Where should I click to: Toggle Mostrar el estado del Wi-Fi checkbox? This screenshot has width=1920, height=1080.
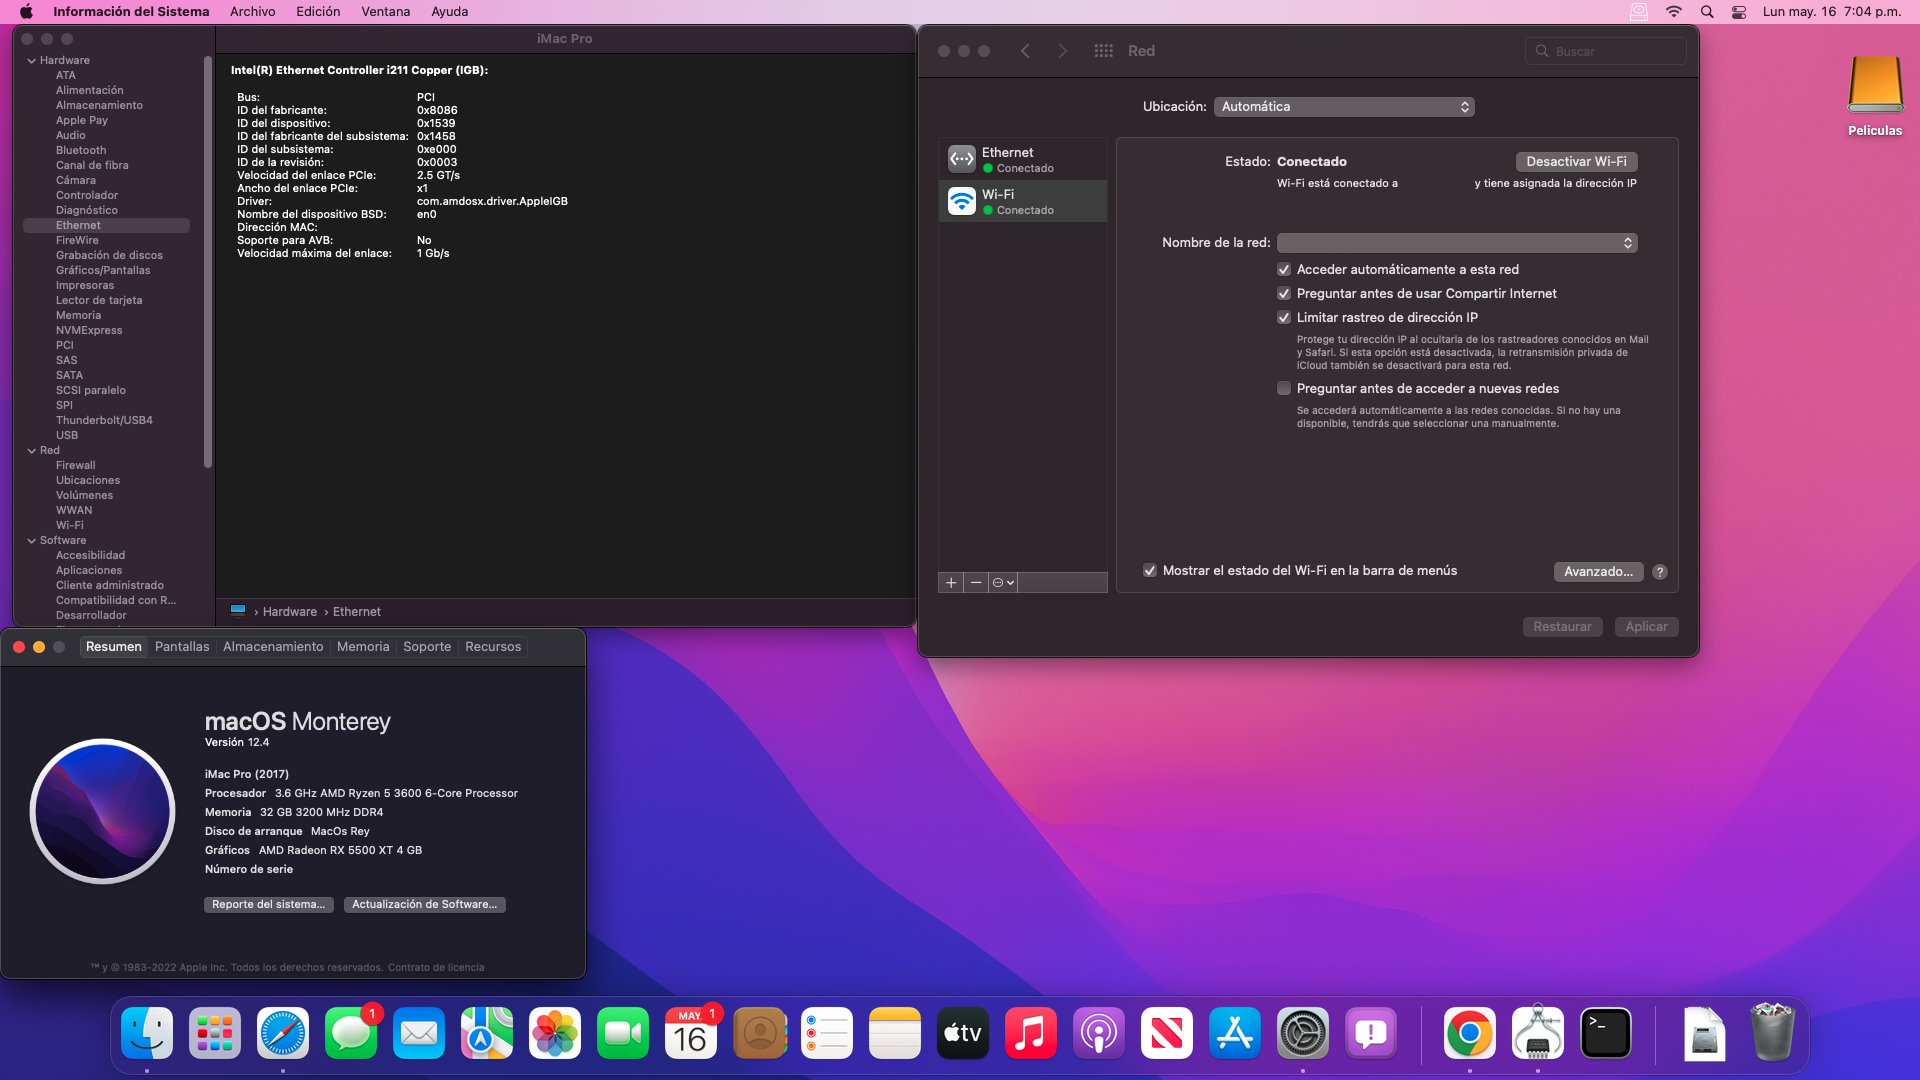tap(1150, 570)
